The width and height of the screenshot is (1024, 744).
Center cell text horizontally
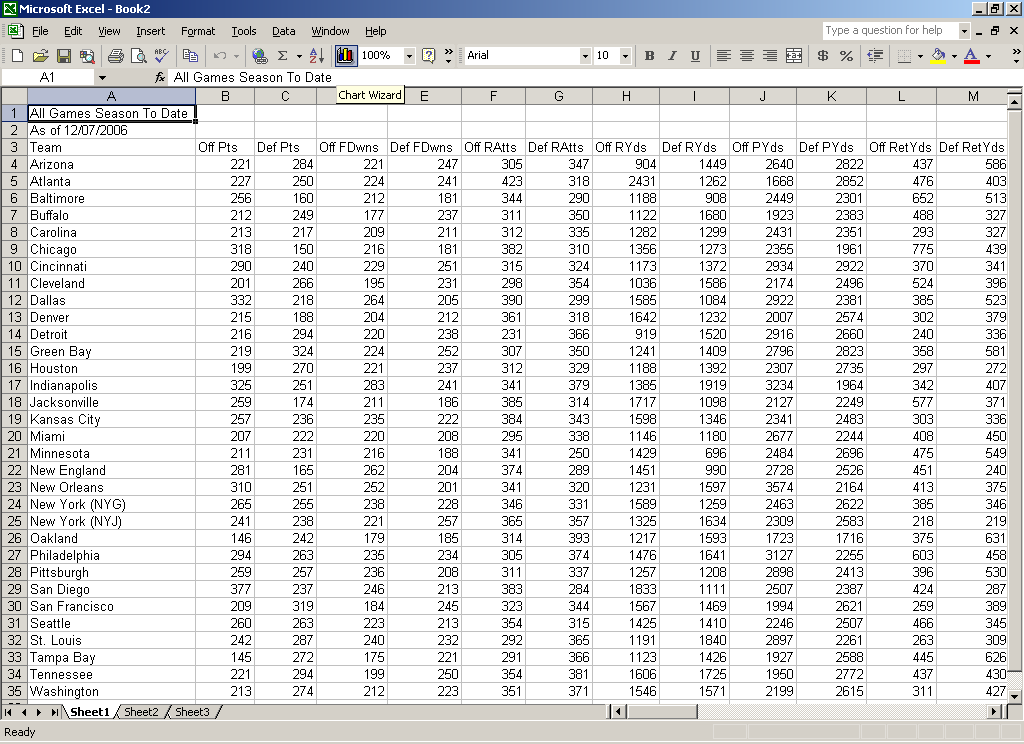point(747,56)
